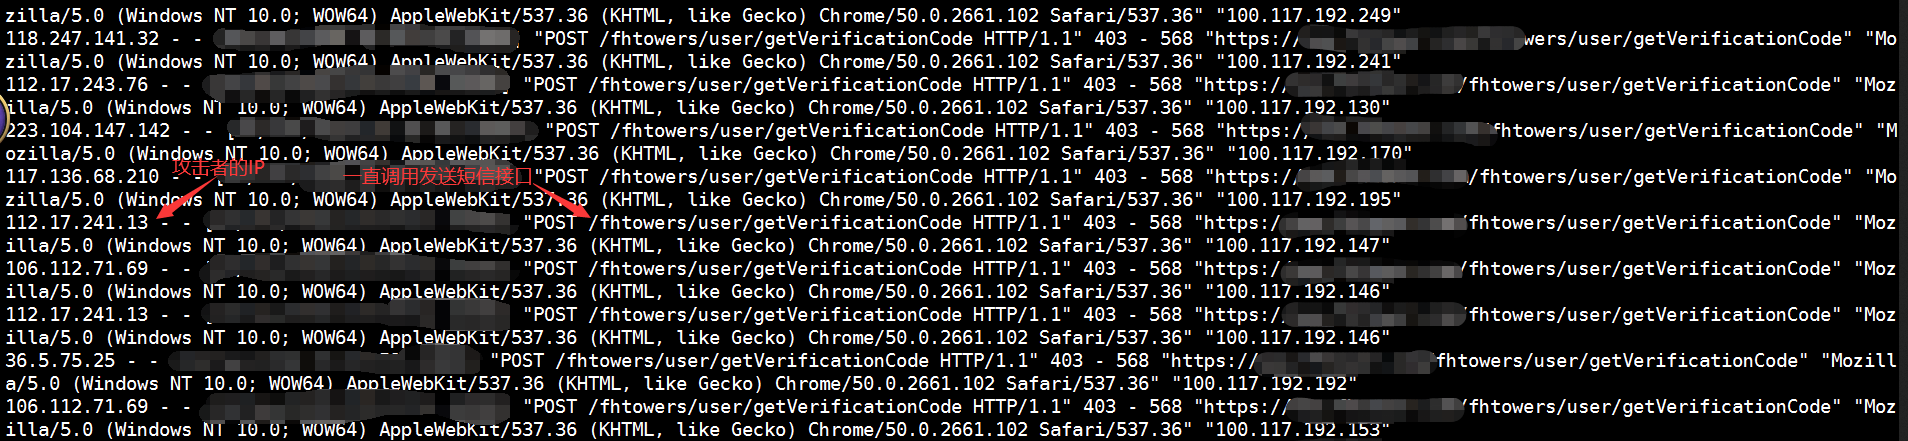The width and height of the screenshot is (1908, 441).
Task: Click the red "攻击者的IP" annotation
Action: pyautogui.click(x=218, y=168)
